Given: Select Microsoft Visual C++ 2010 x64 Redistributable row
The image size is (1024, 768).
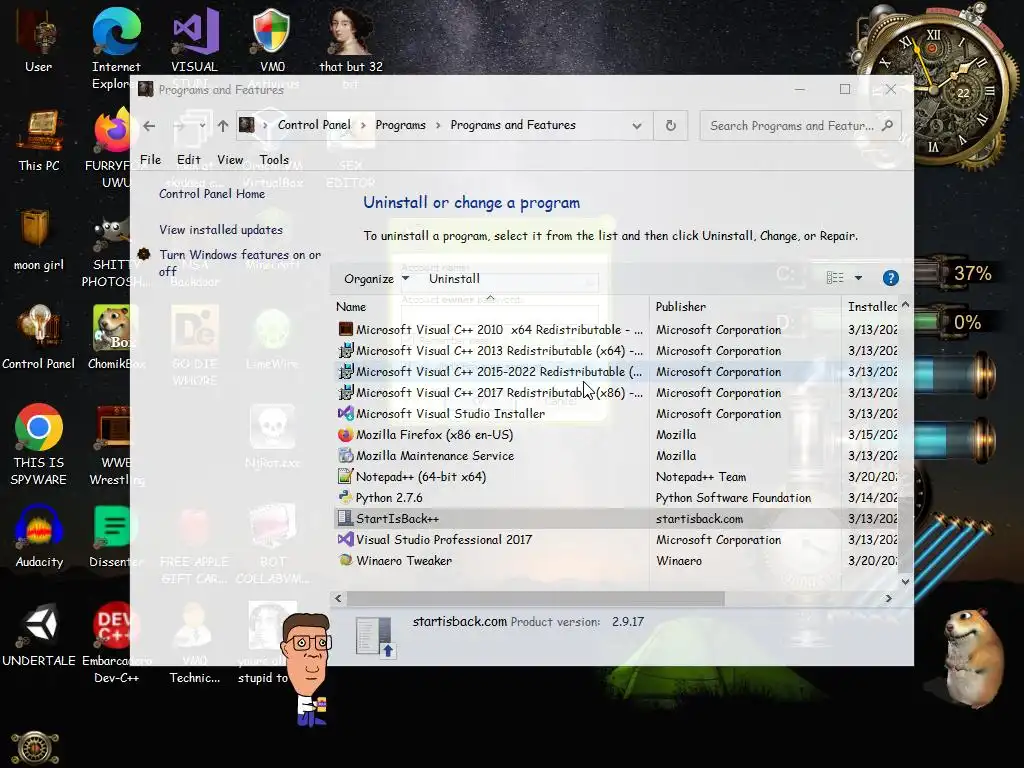Looking at the screenshot, I should click(616, 330).
